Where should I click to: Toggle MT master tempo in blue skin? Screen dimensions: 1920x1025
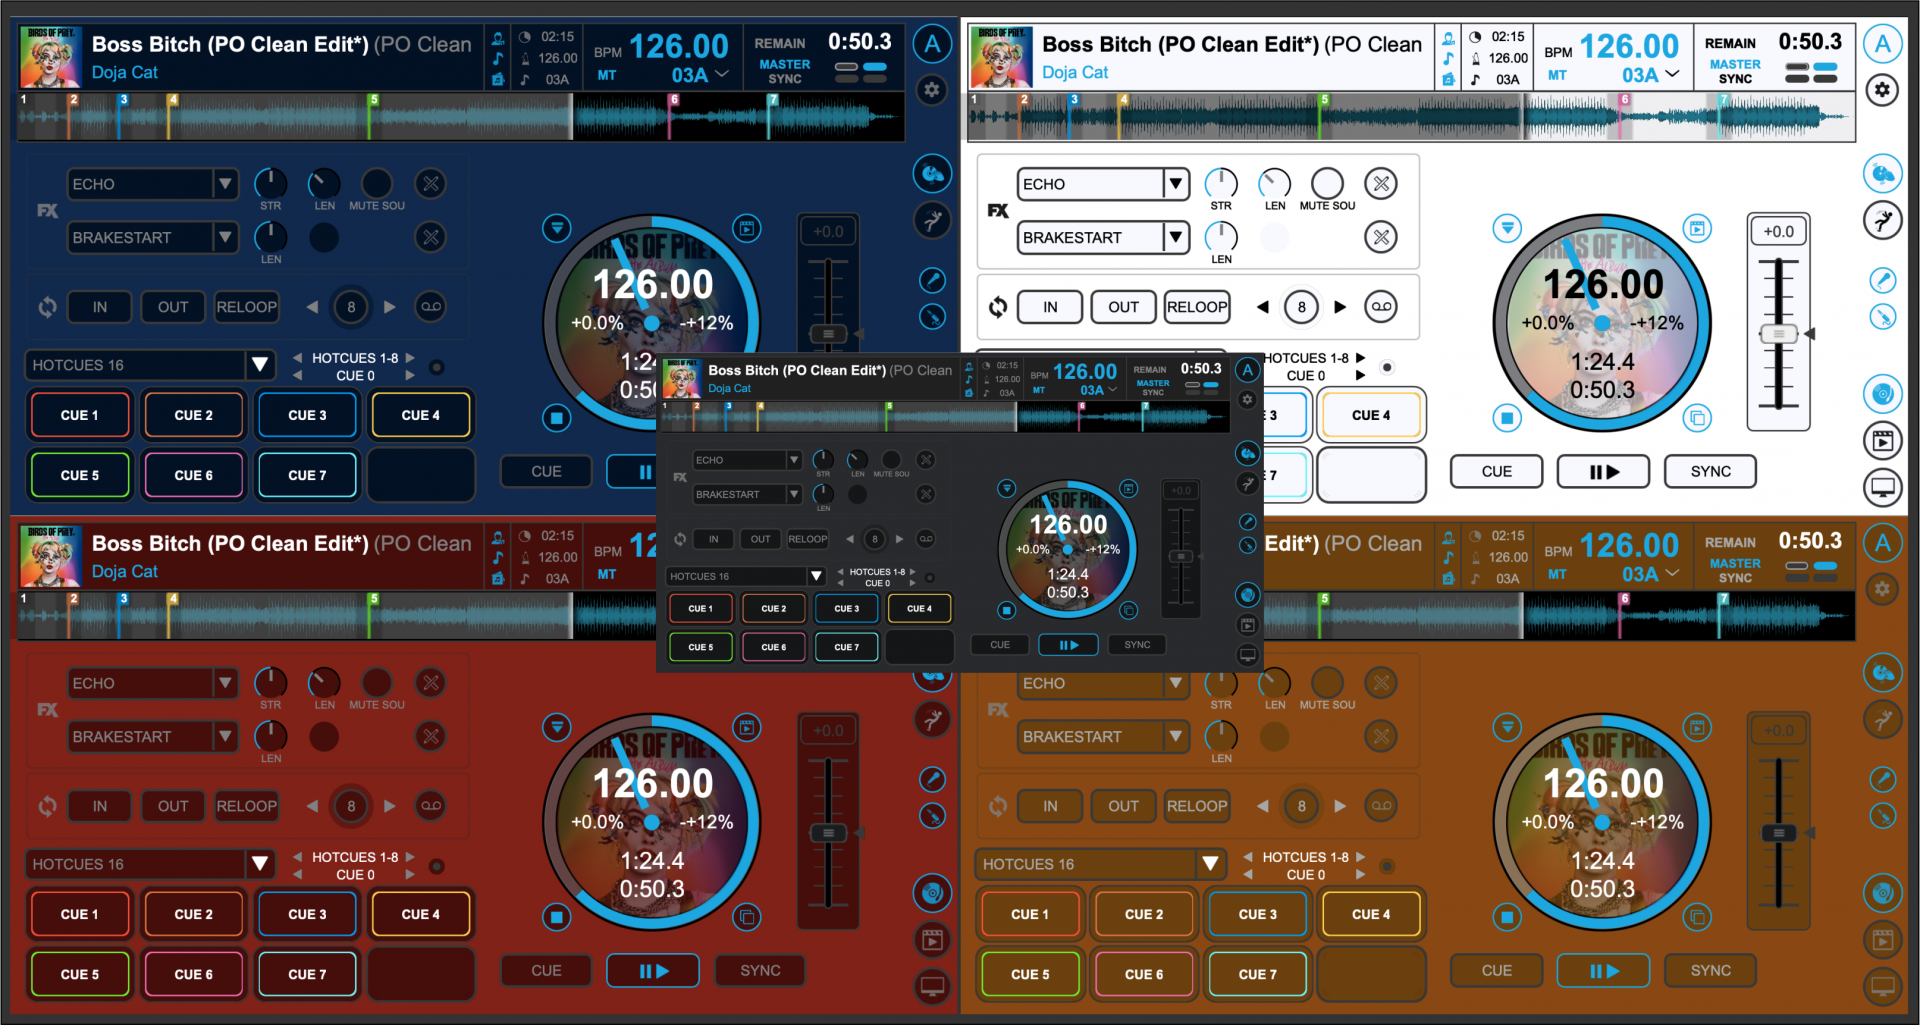pos(606,75)
